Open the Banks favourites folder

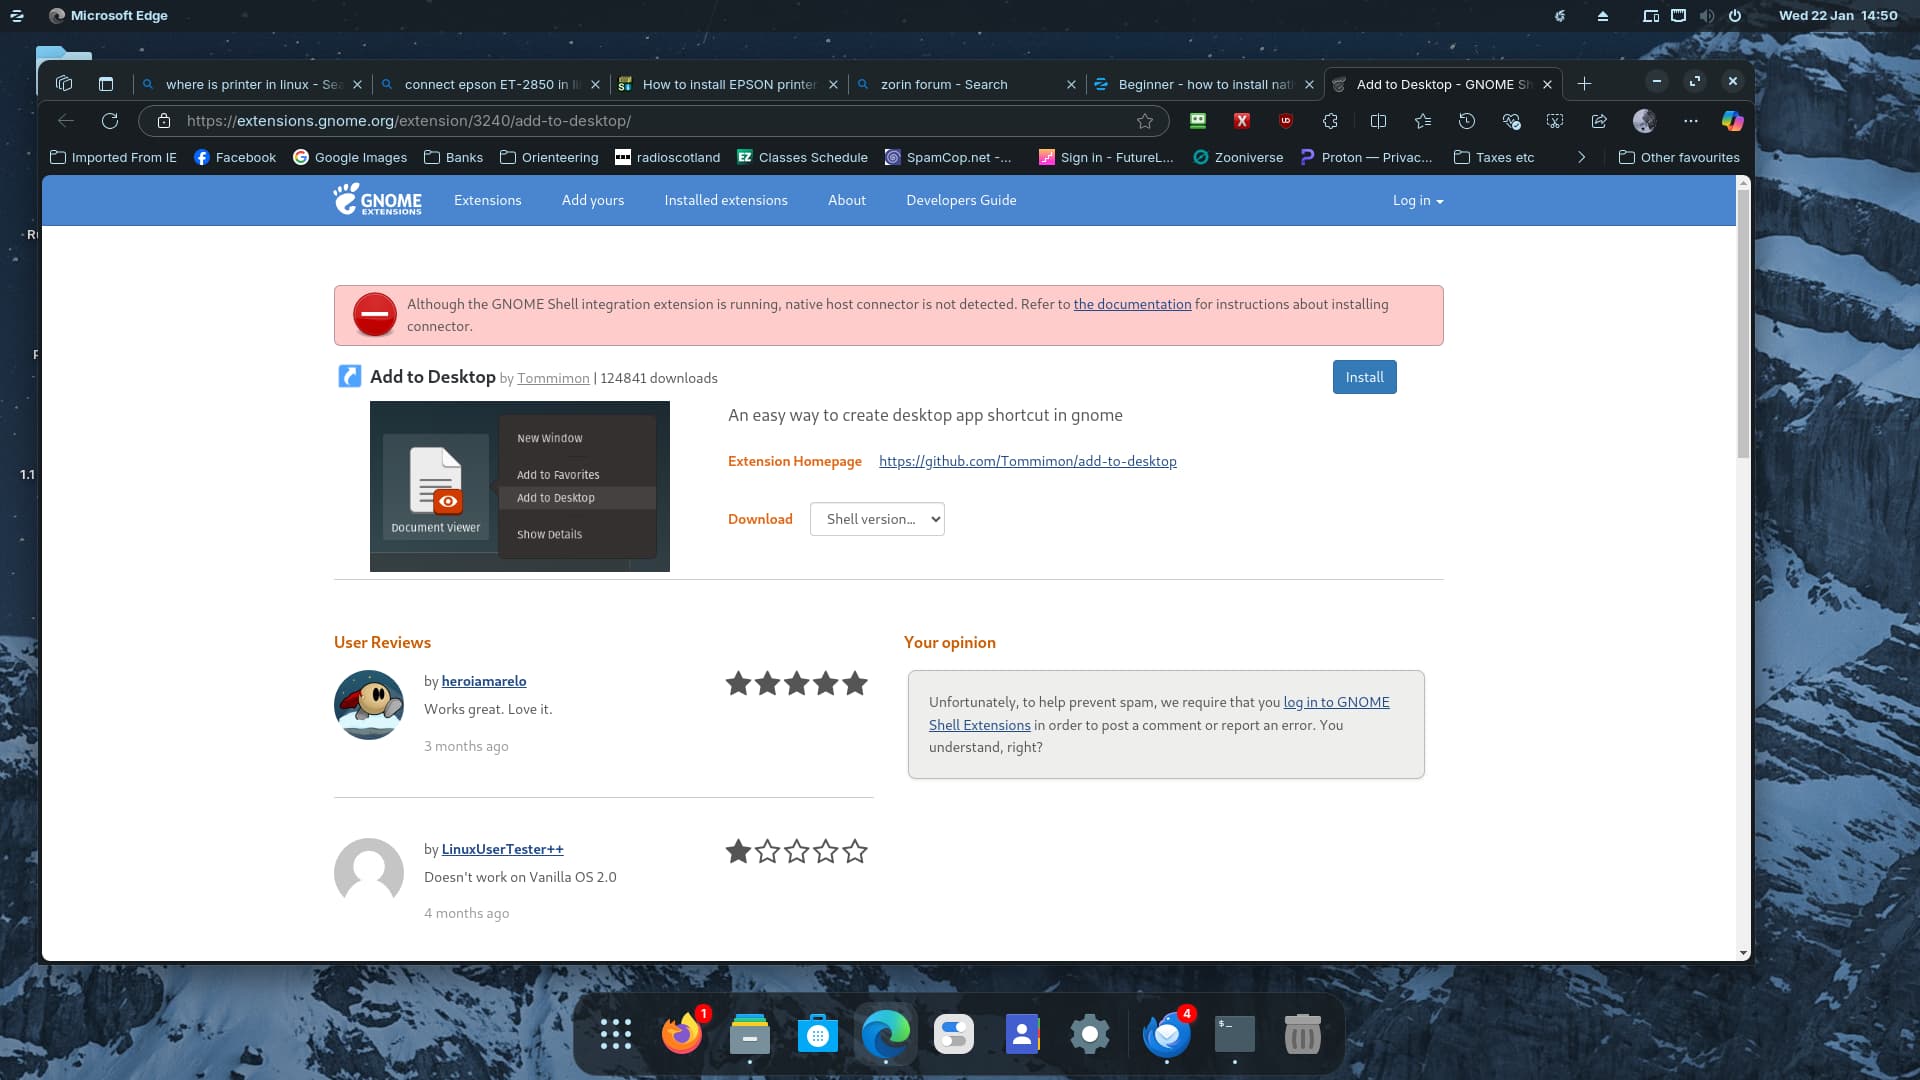click(453, 157)
